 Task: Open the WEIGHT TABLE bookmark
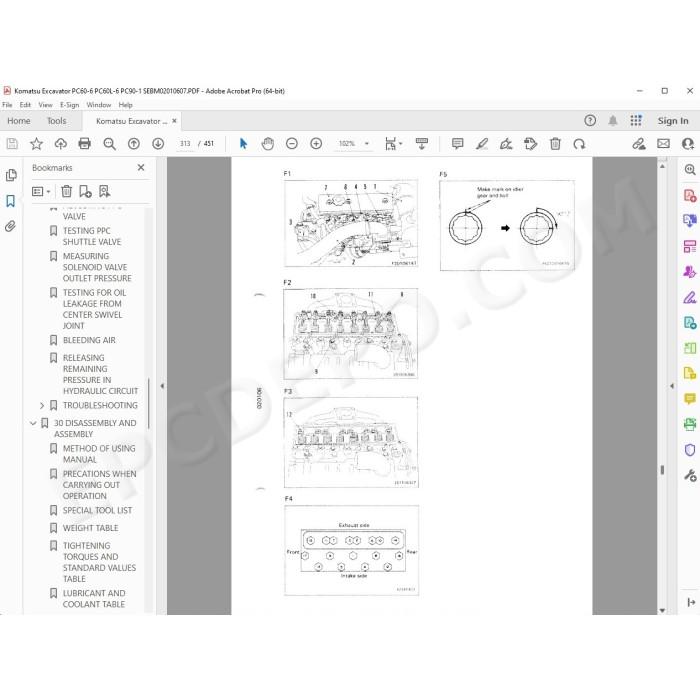(x=91, y=528)
